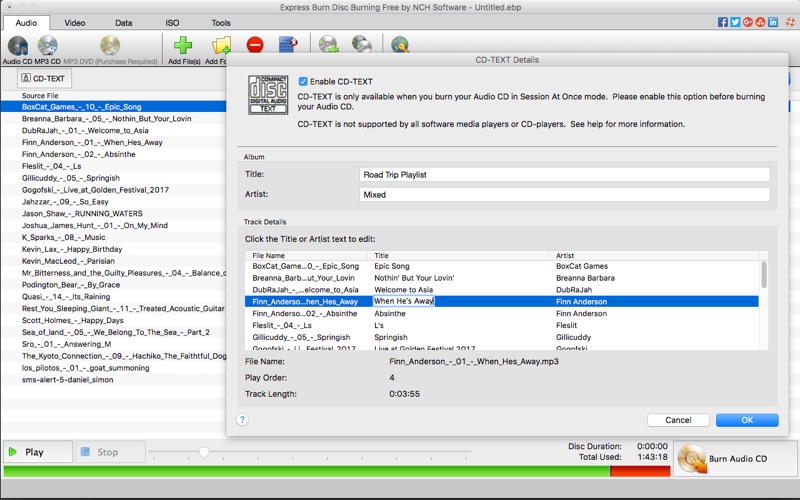This screenshot has width=800, height=500.
Task: Uncheck the Enable CD-TEXT checkbox
Action: point(304,81)
